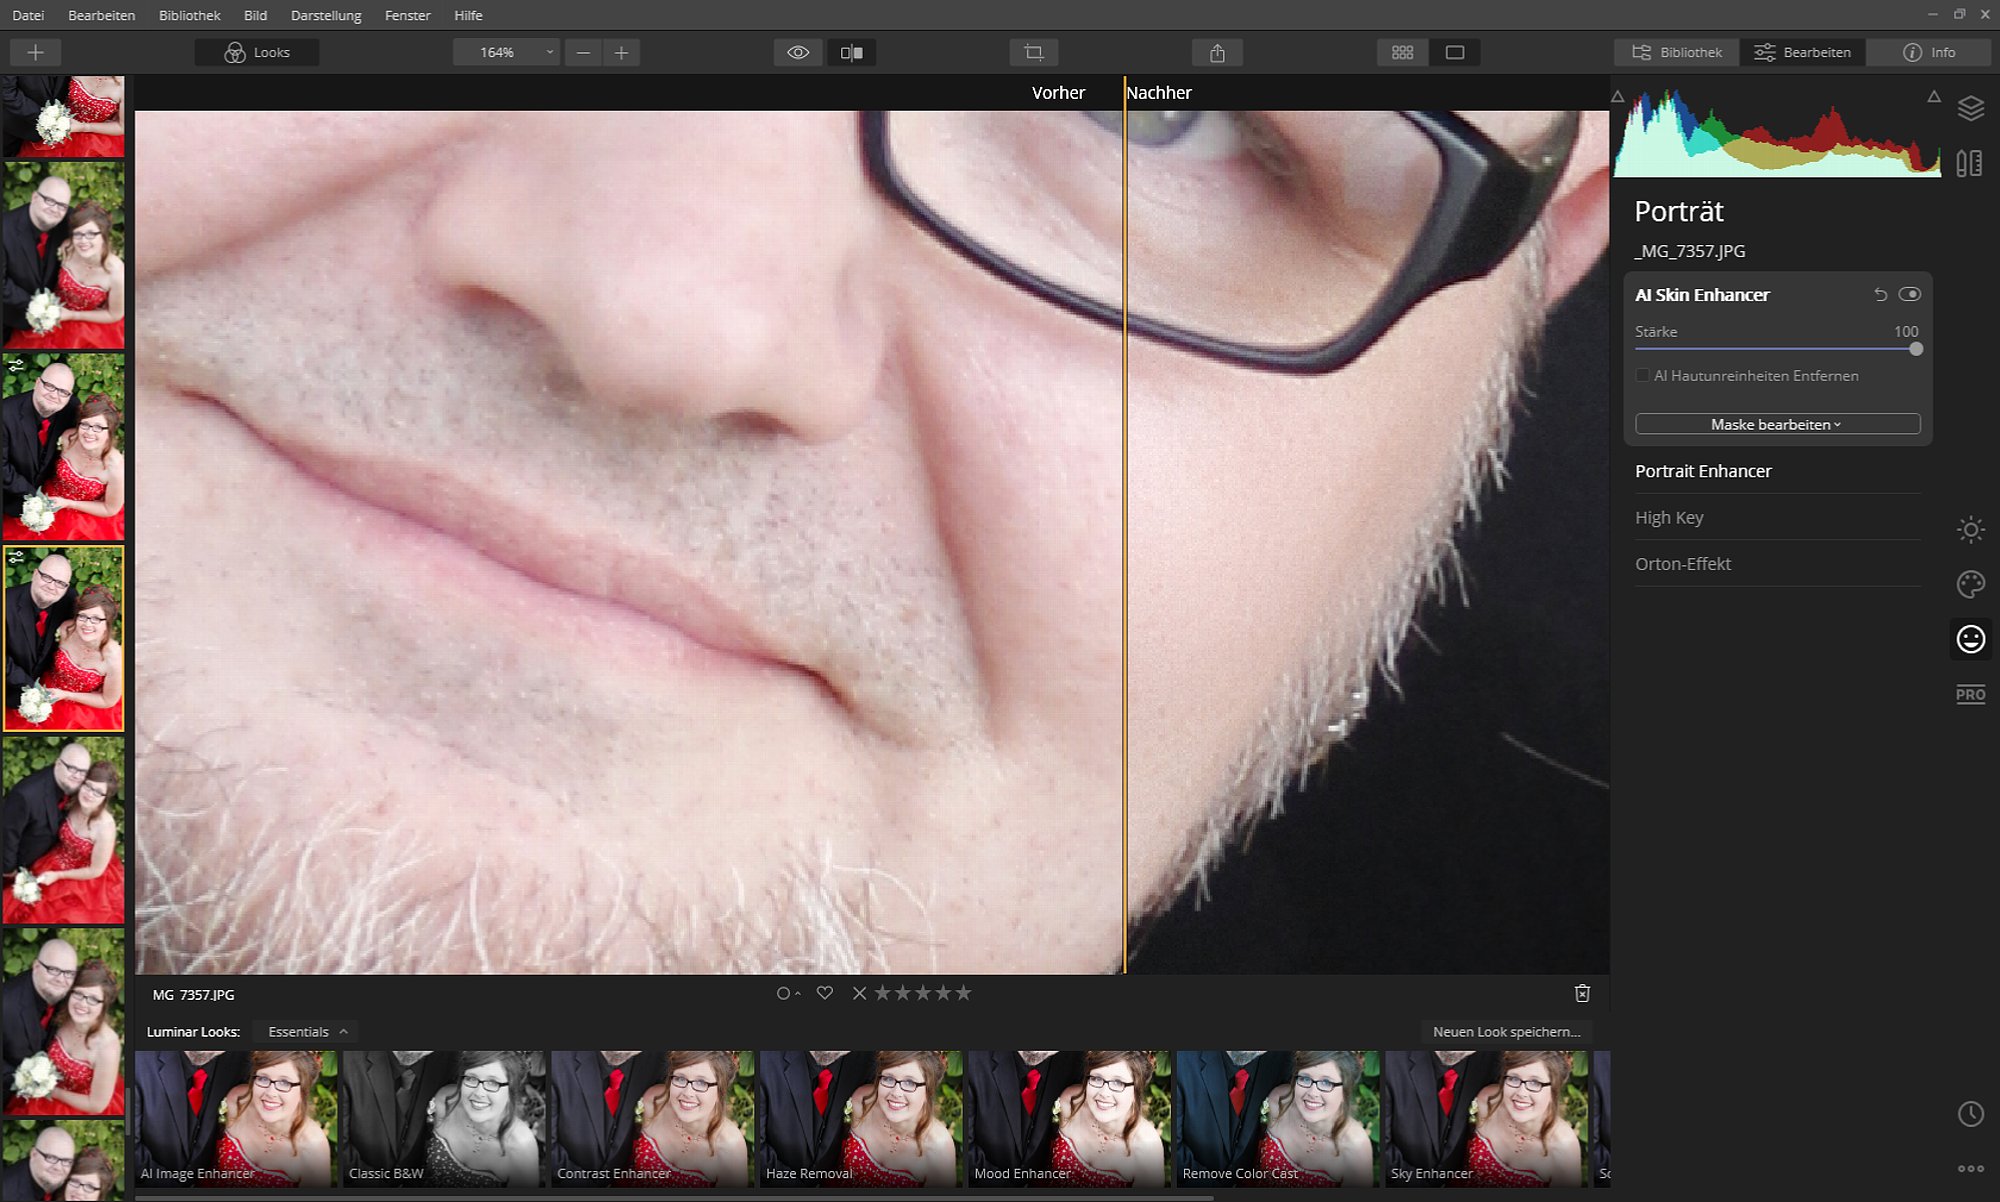Click the AI Skin Enhancer title
Image resolution: width=2000 pixels, height=1202 pixels.
coord(1702,295)
